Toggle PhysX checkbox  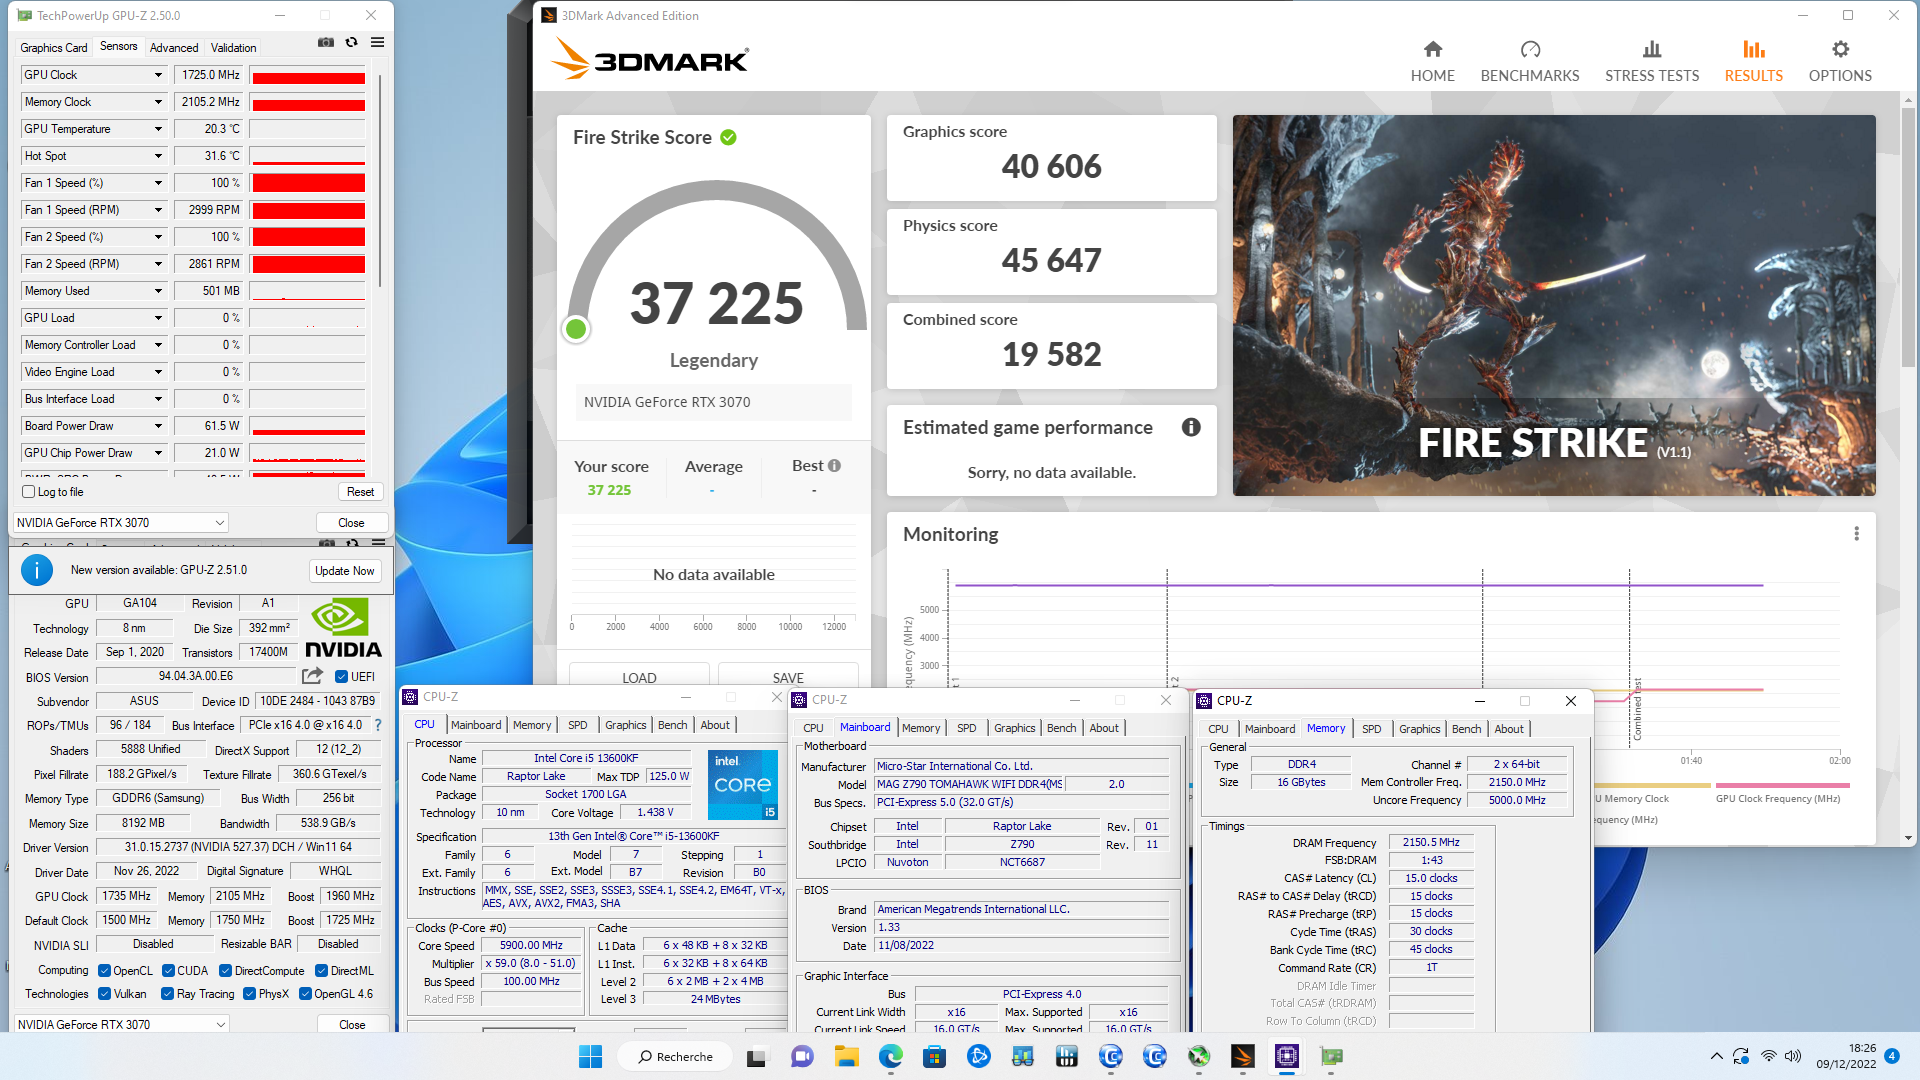pyautogui.click(x=249, y=994)
